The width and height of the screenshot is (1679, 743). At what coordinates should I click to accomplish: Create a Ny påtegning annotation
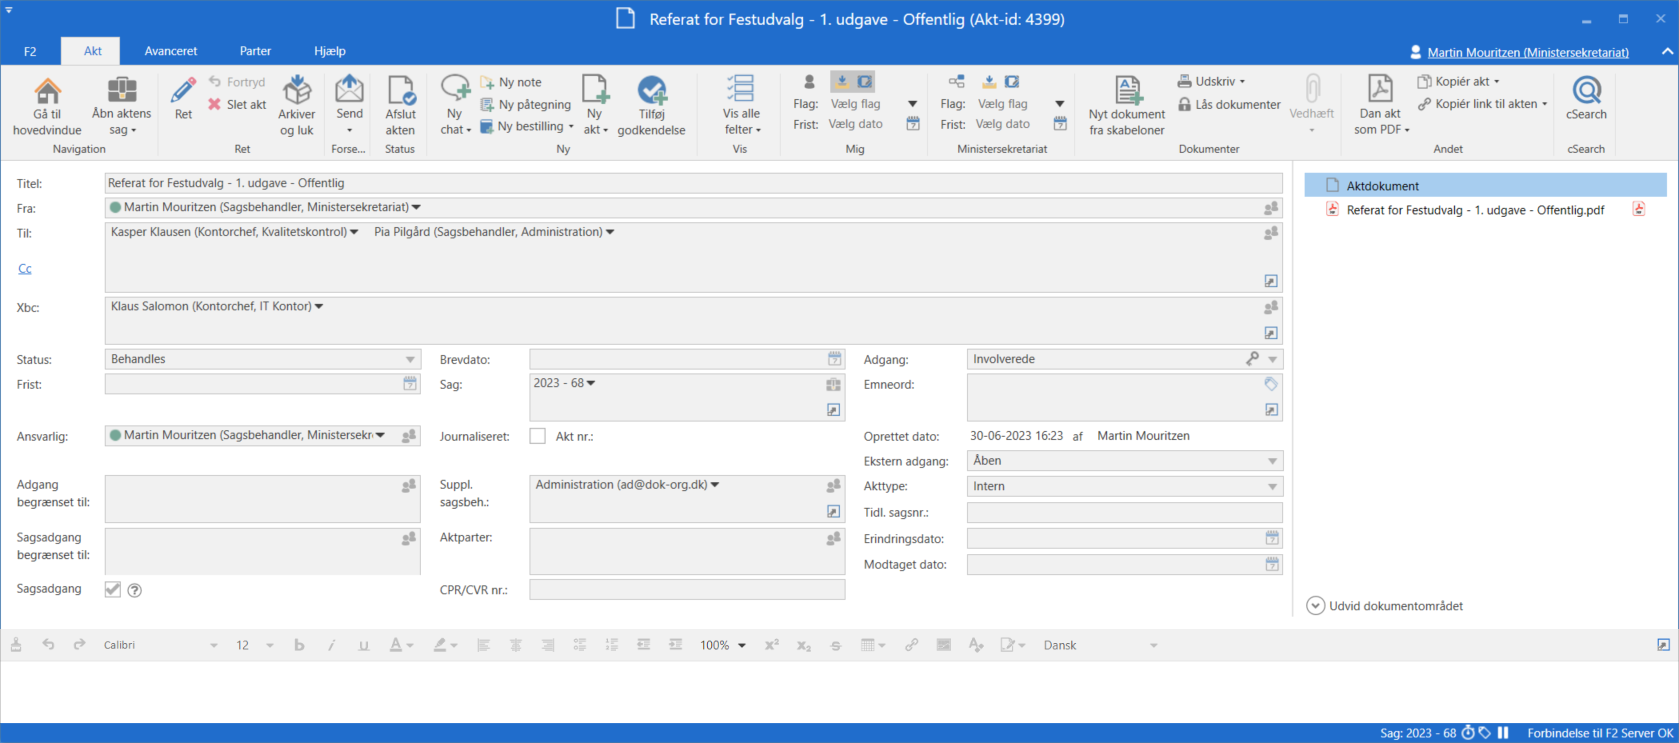pos(525,104)
